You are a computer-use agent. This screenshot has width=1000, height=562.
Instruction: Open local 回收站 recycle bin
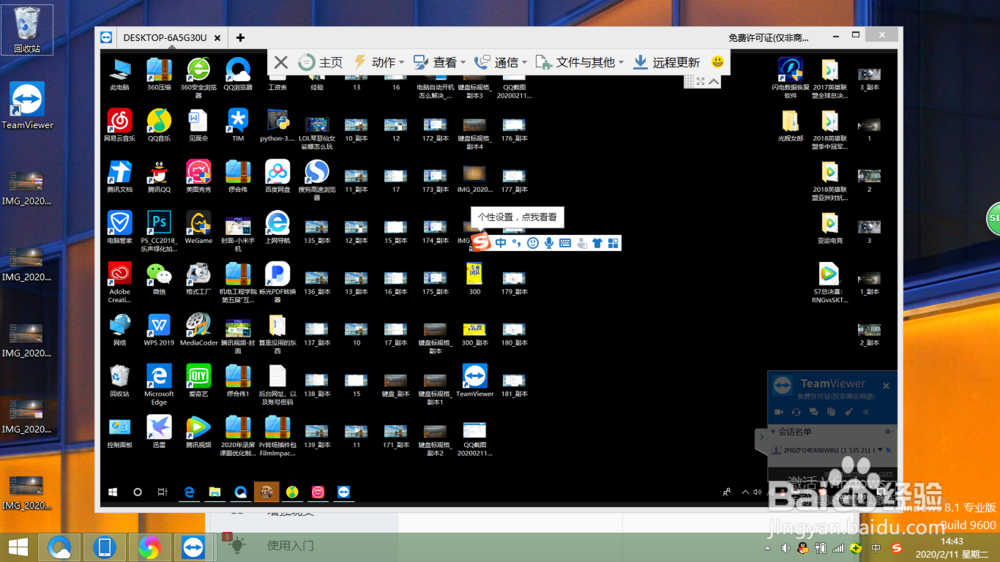click(x=27, y=30)
